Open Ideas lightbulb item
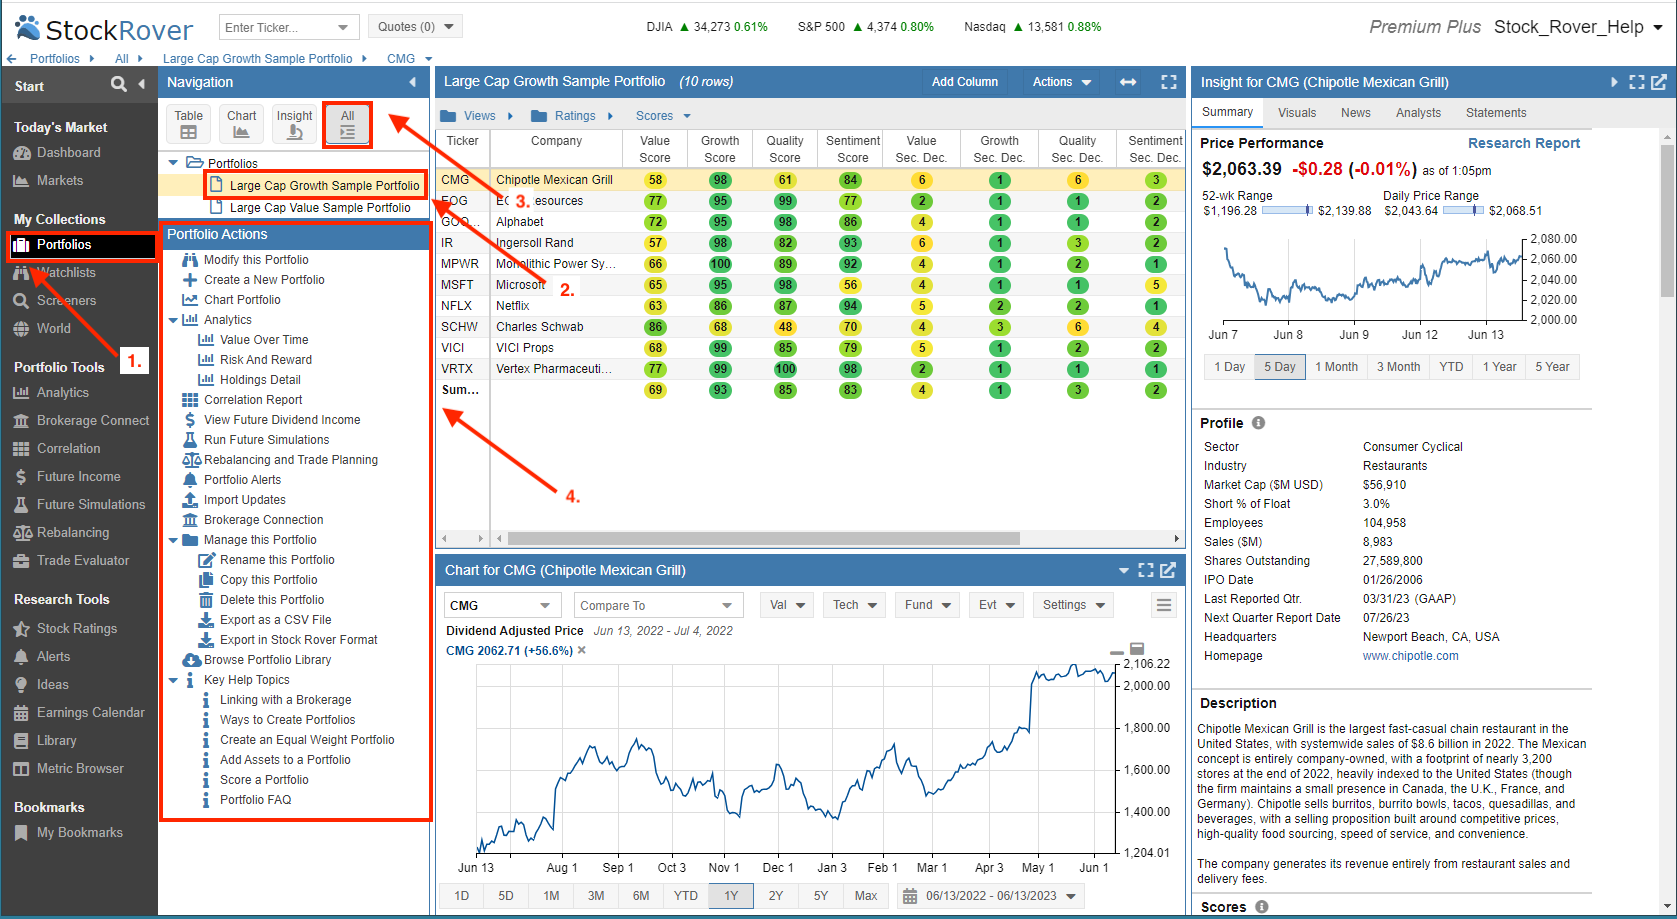This screenshot has width=1677, height=919. click(x=52, y=684)
